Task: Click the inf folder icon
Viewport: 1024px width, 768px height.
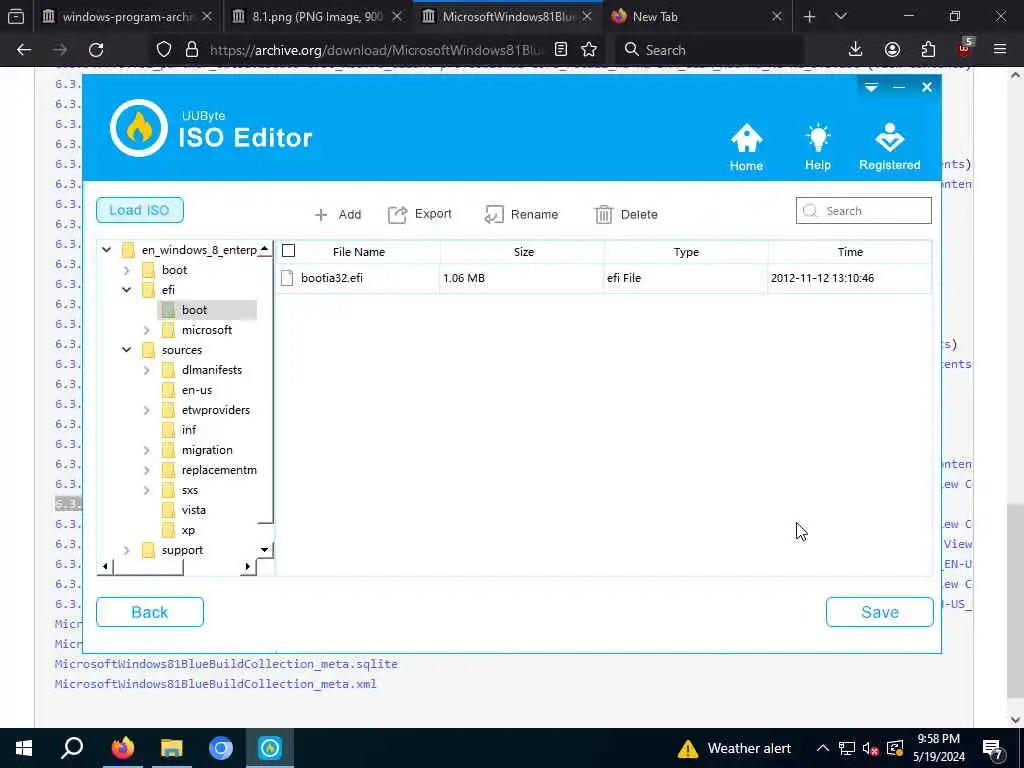Action: pyautogui.click(x=168, y=430)
